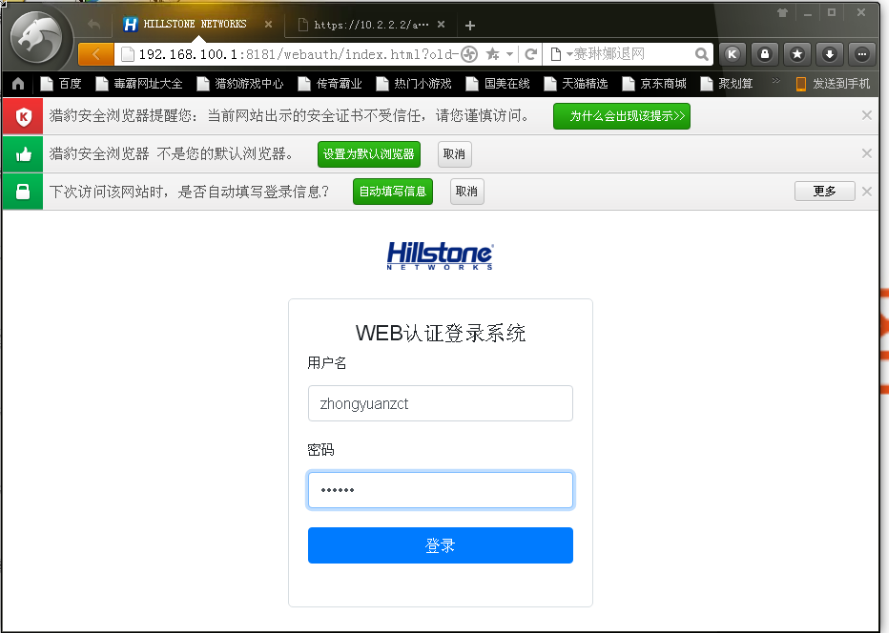The image size is (889, 633).
Task: Open the 百度 bookmark
Action: point(62,84)
